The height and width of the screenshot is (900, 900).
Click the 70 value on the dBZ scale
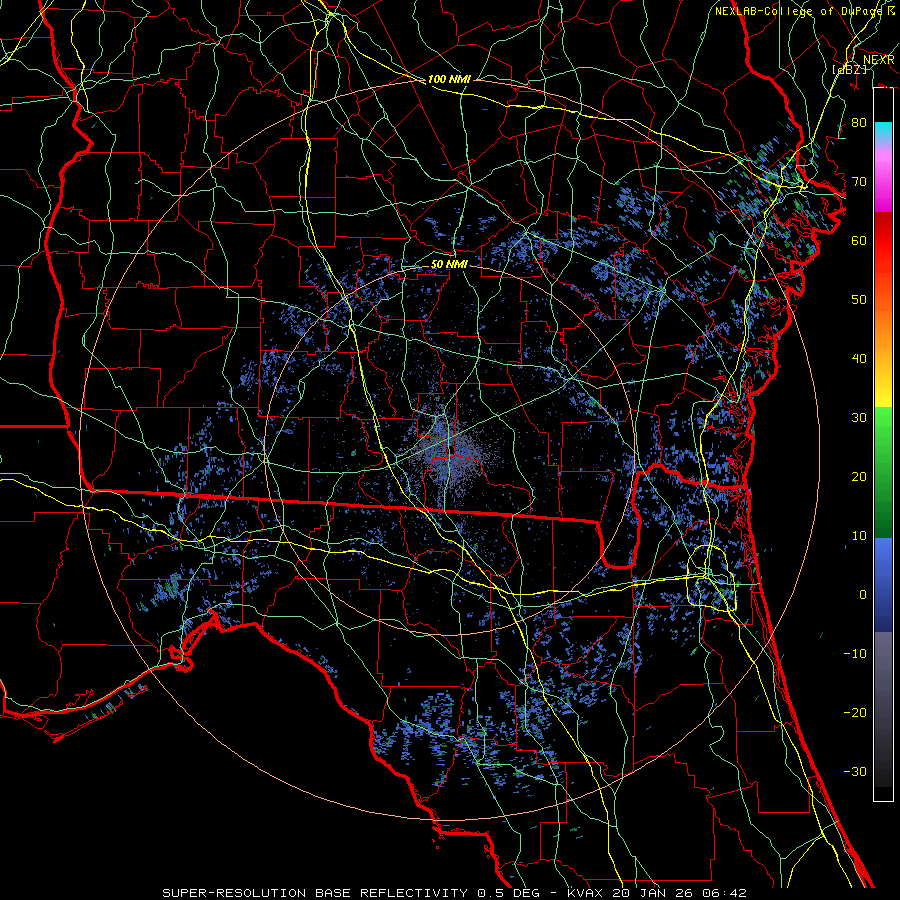(x=859, y=181)
